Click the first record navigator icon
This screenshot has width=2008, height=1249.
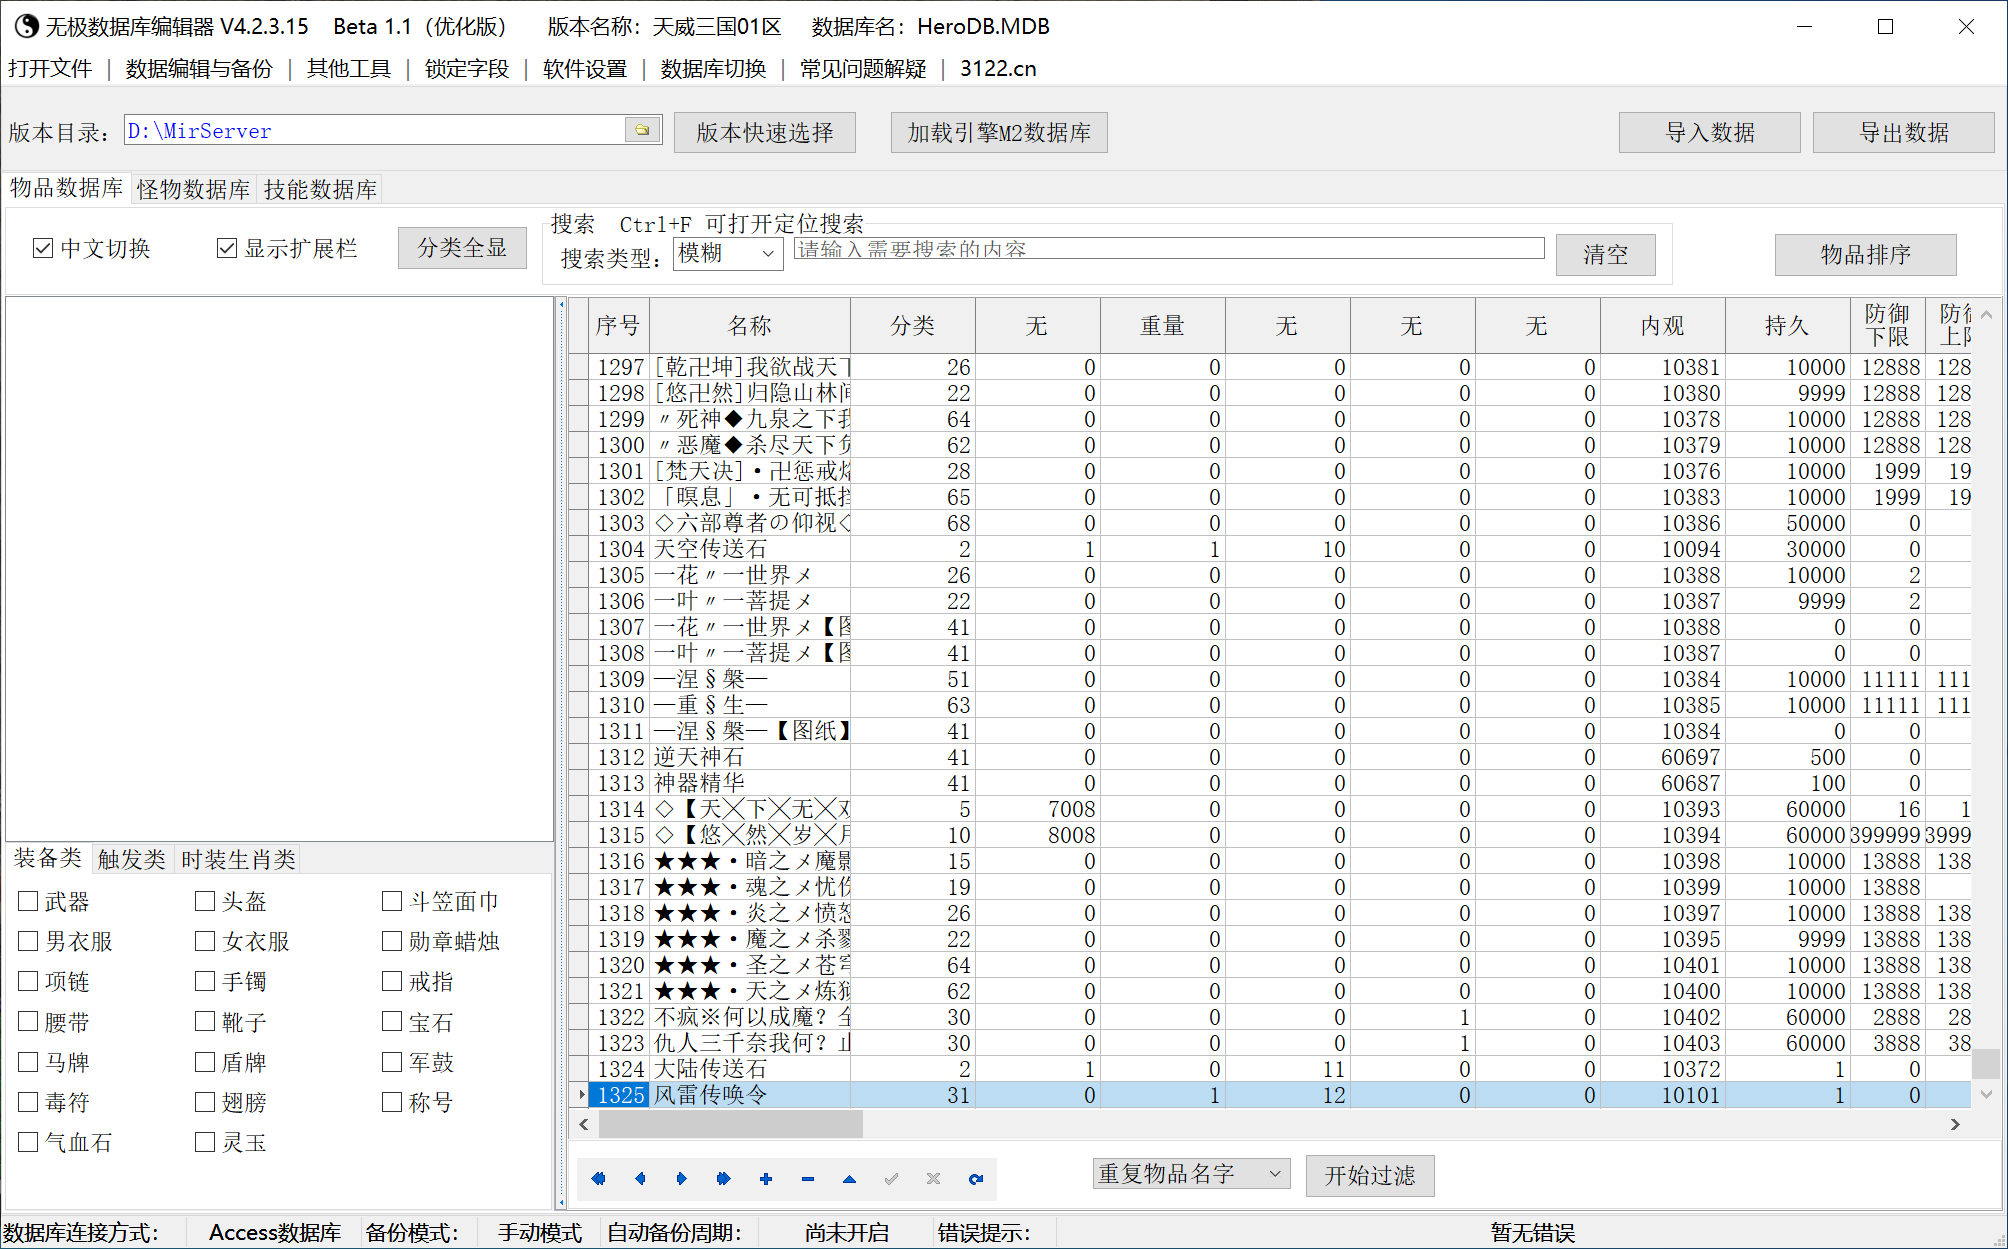coord(598,1179)
